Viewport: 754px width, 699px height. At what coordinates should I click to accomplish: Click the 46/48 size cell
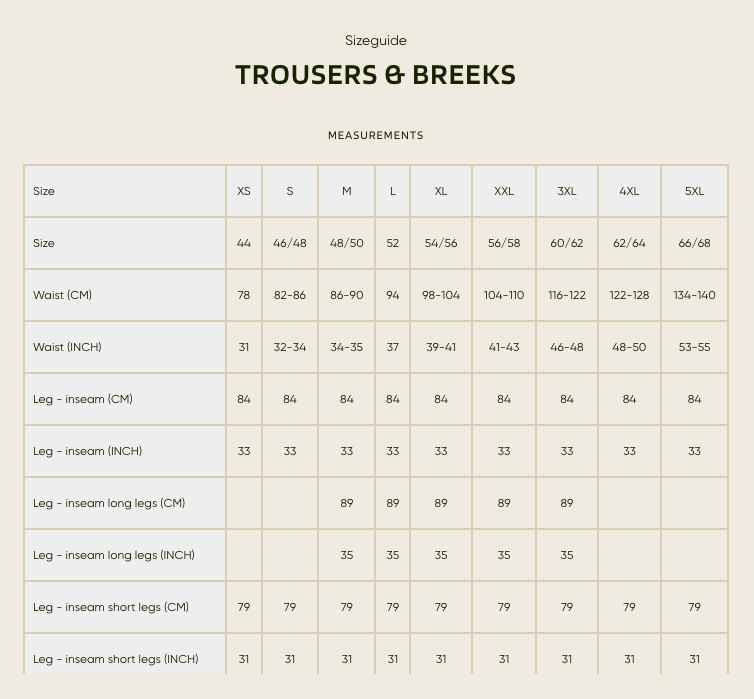coord(290,243)
